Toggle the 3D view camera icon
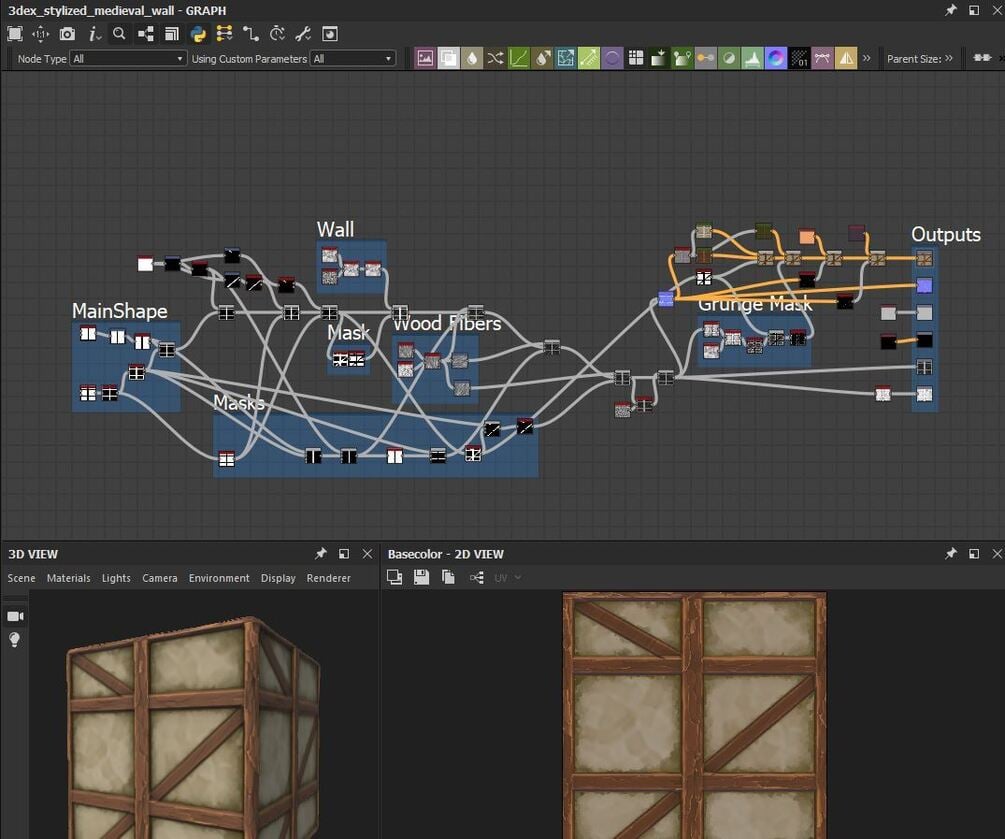The height and width of the screenshot is (839, 1005). 15,616
